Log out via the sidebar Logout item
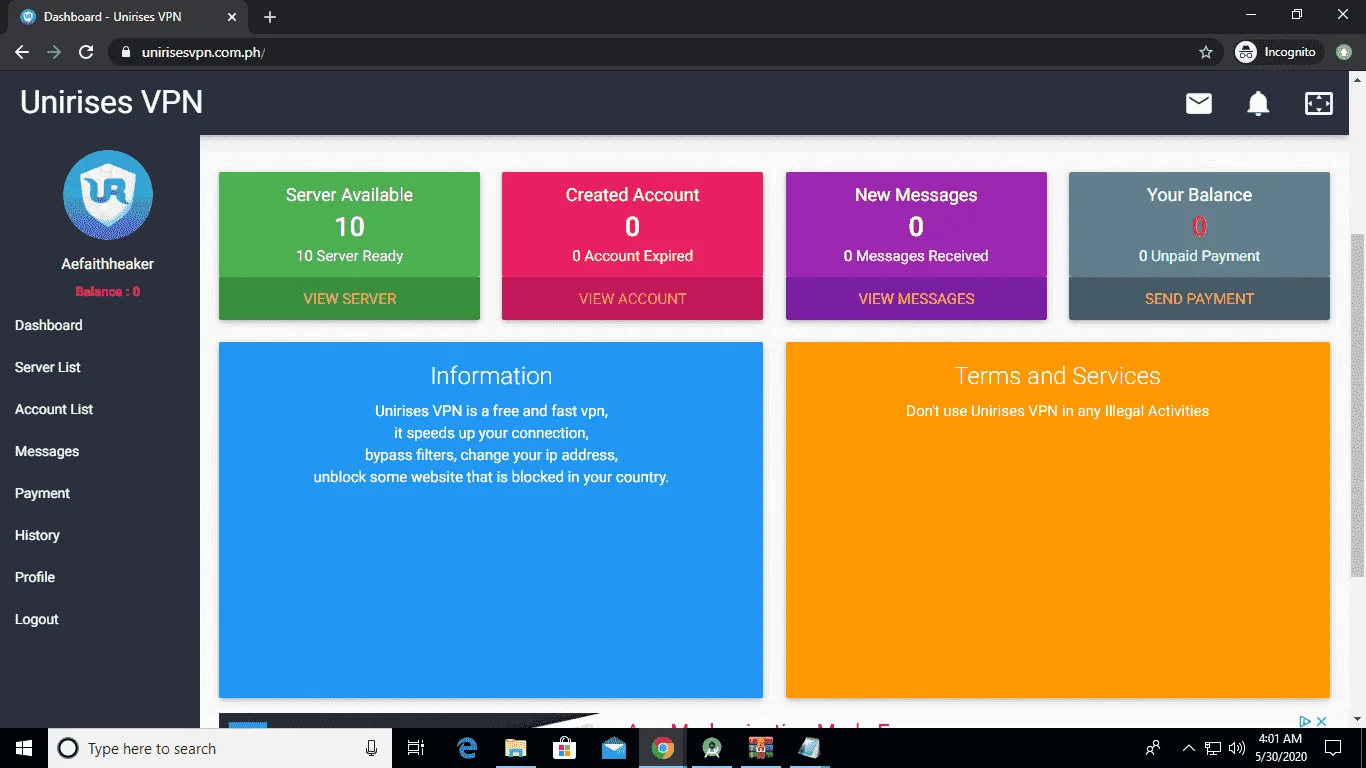This screenshot has width=1366, height=768. click(37, 619)
